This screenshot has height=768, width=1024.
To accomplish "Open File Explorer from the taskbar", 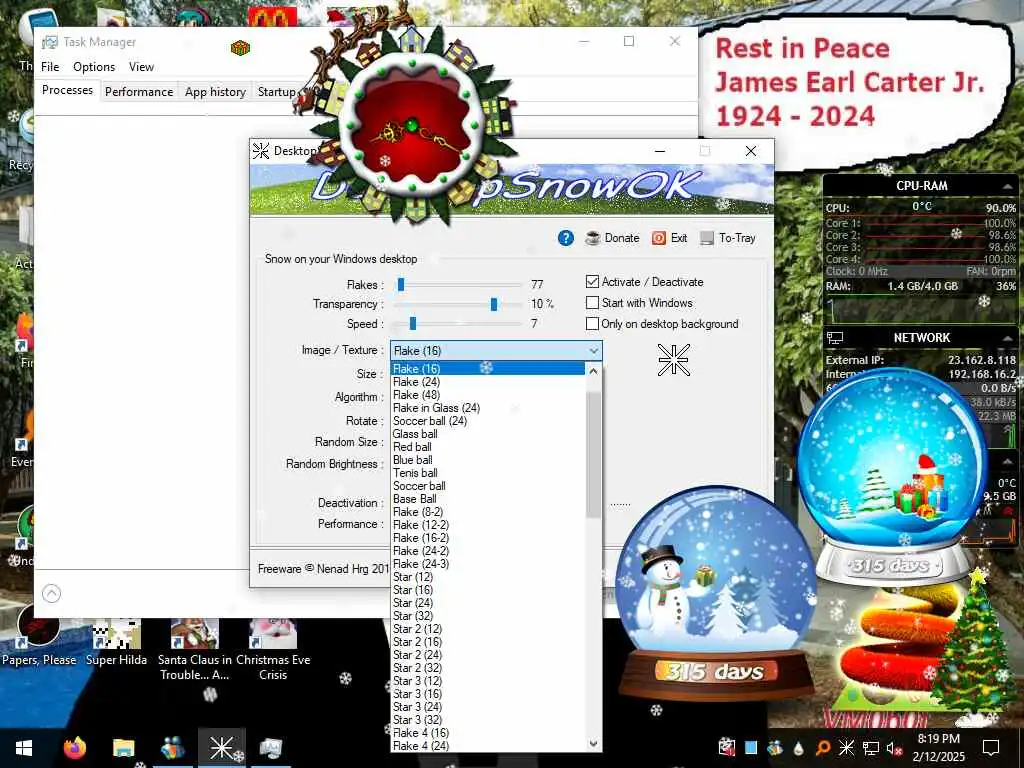I will point(123,748).
